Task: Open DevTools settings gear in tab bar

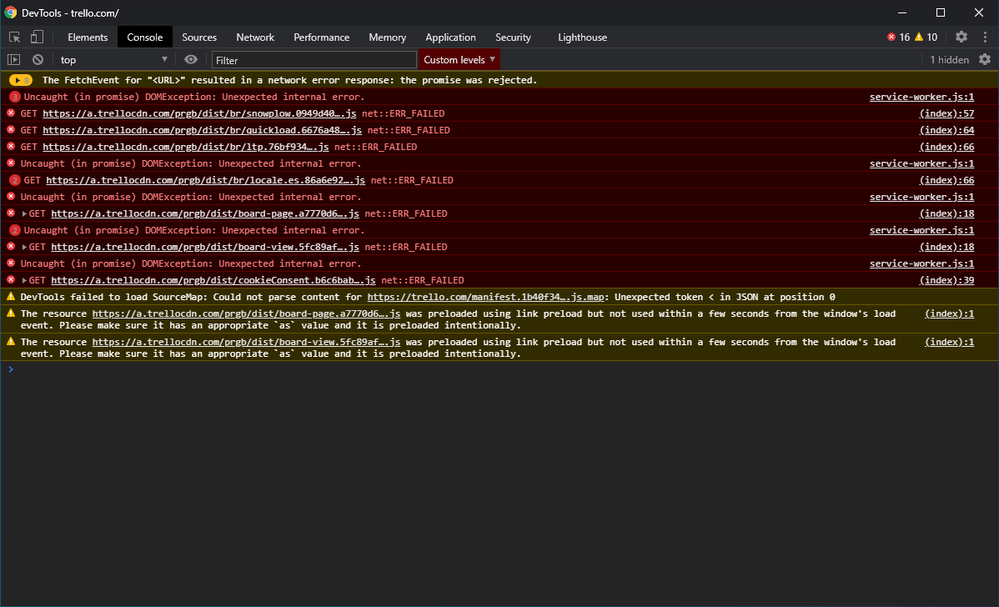Action: click(961, 37)
